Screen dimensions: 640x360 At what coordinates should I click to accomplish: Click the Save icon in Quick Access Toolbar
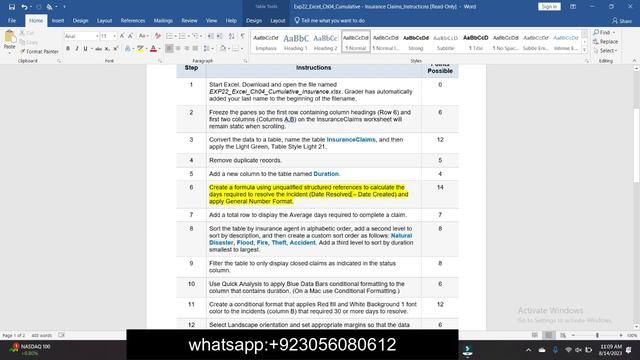[x=11, y=7]
